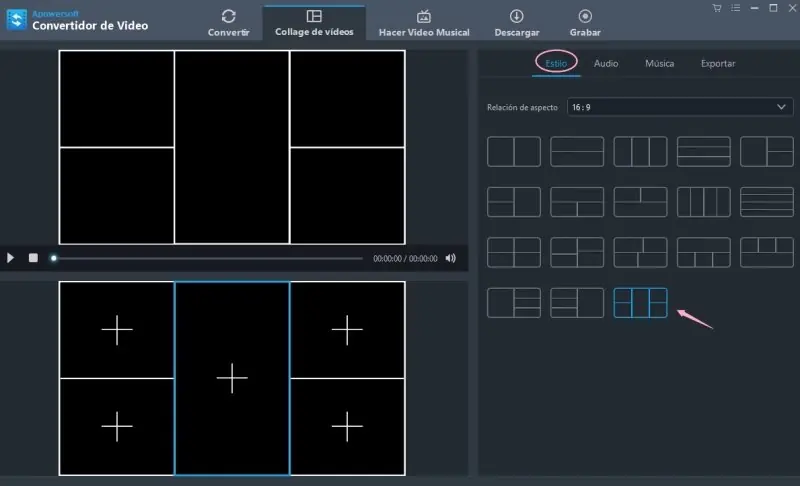Choose two side-by-side columns layout
Screen dimensions: 800x486
pos(514,151)
